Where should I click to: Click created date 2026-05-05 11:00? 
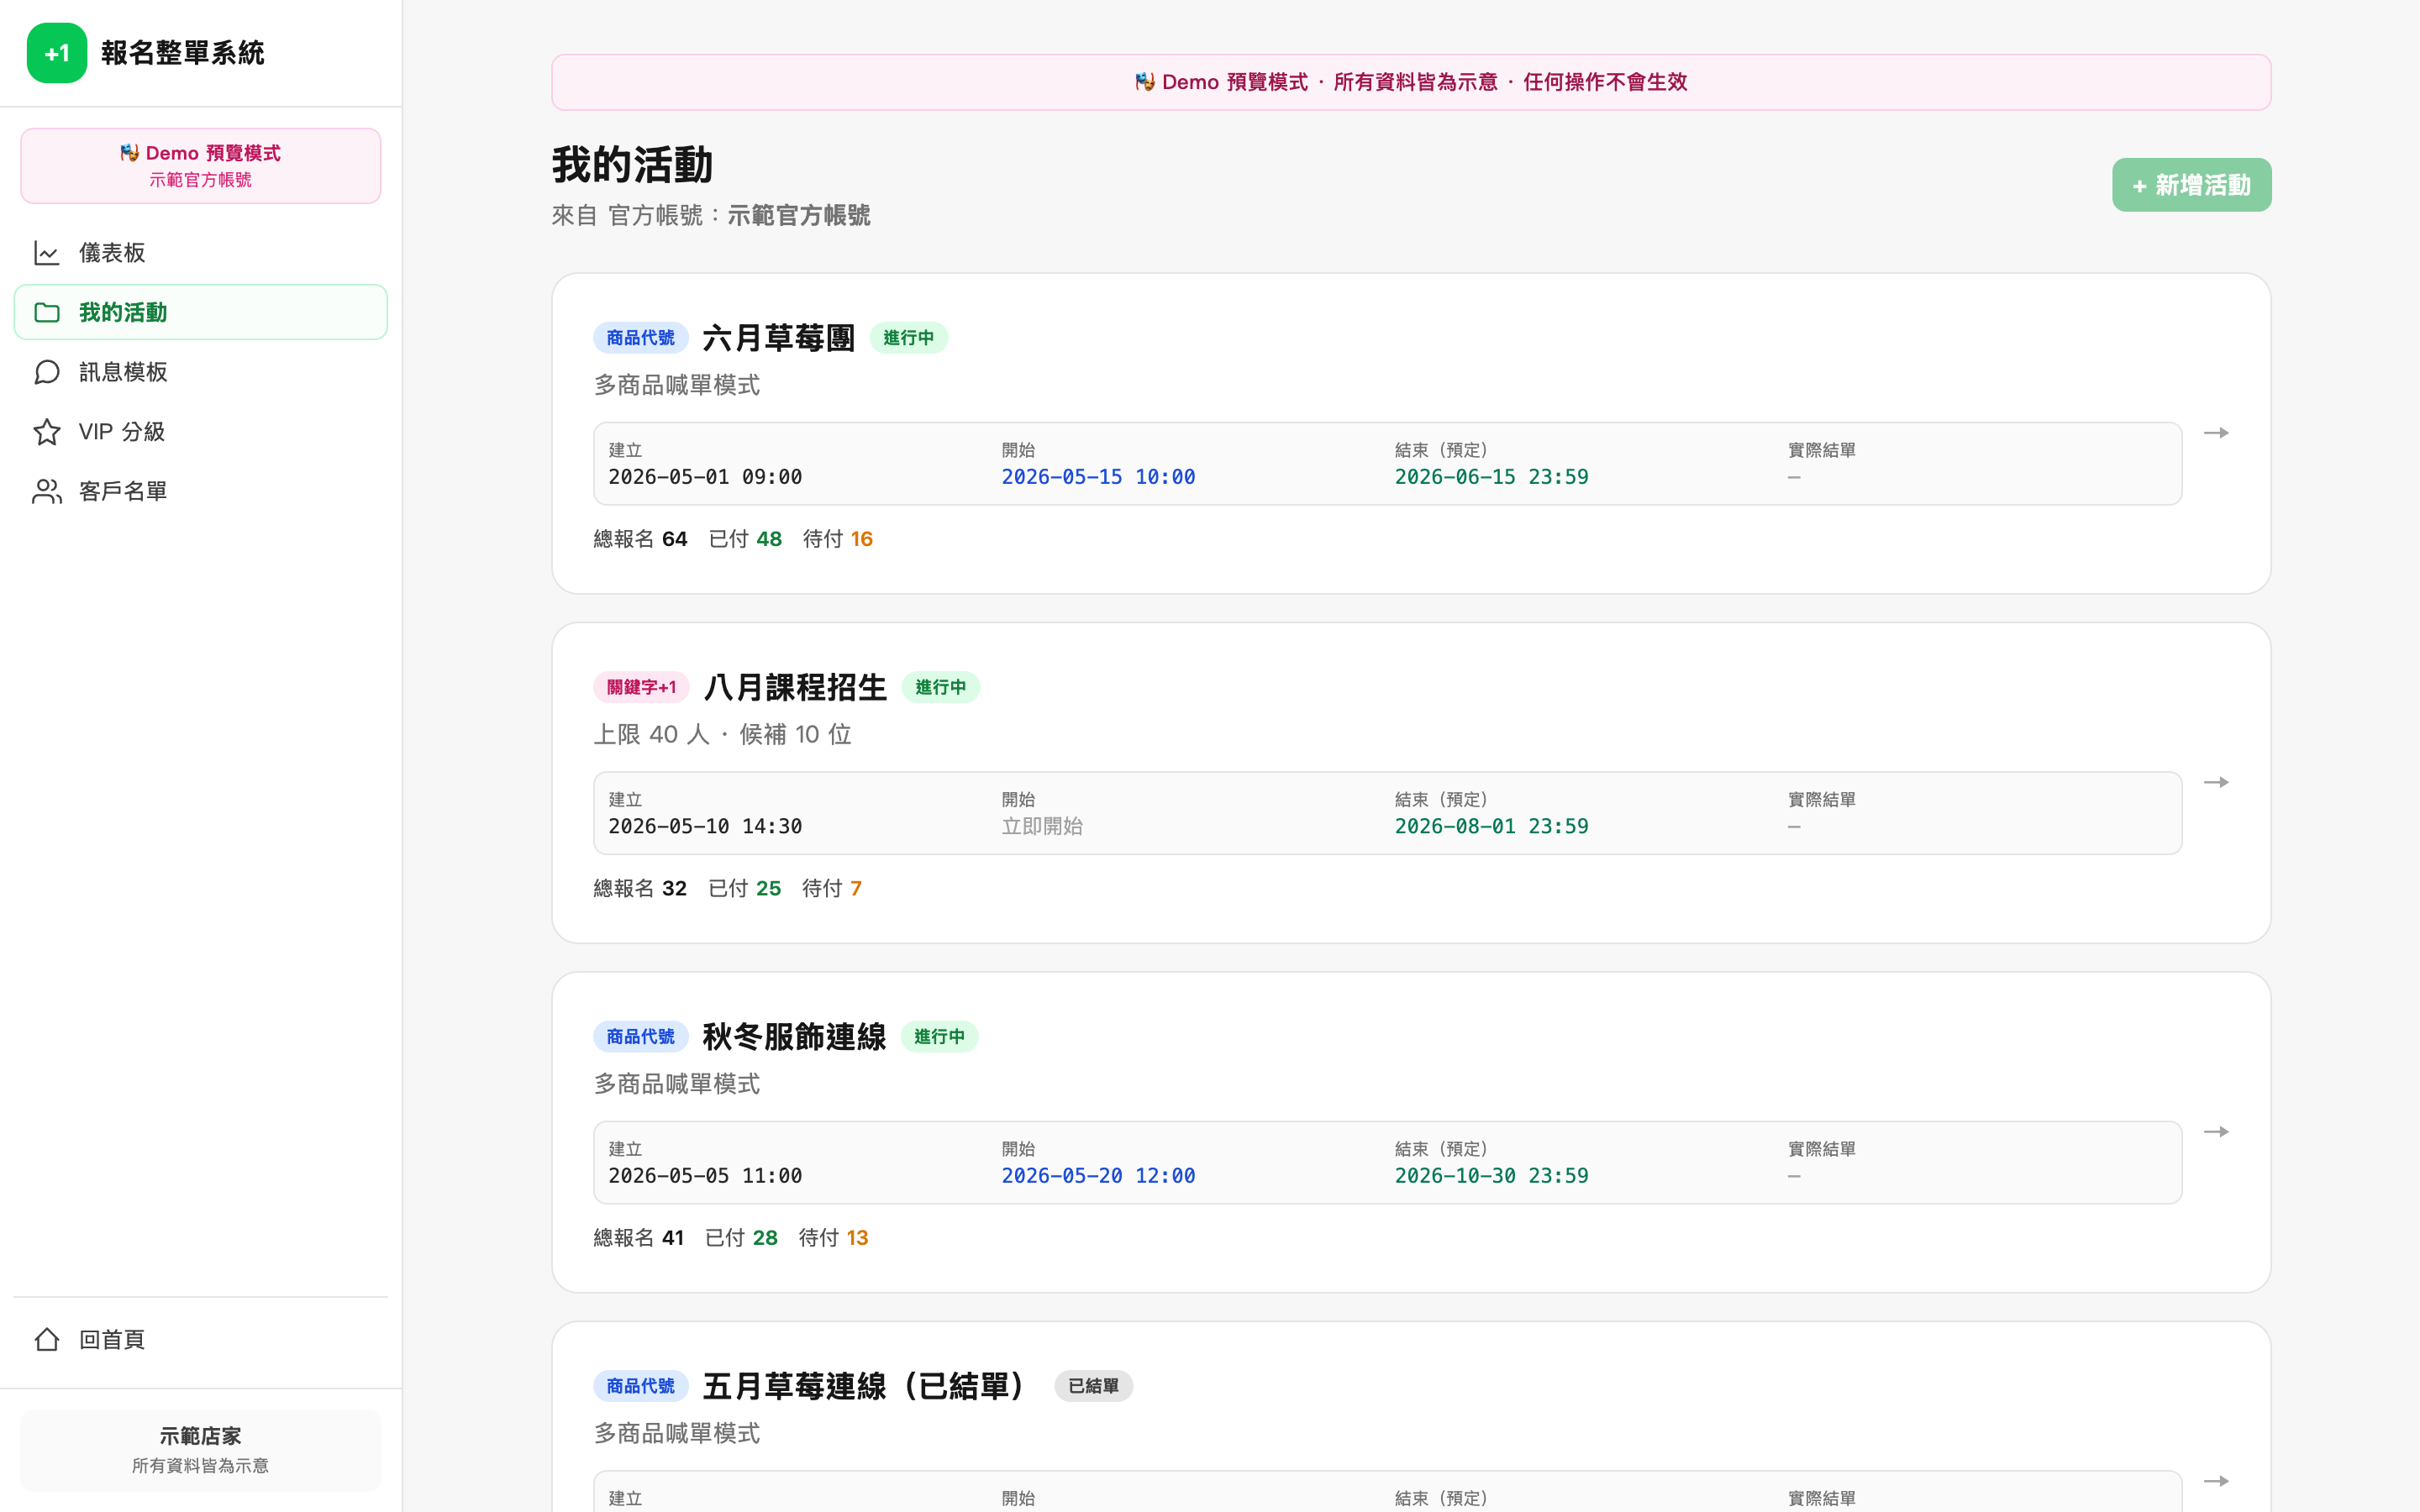(705, 1176)
